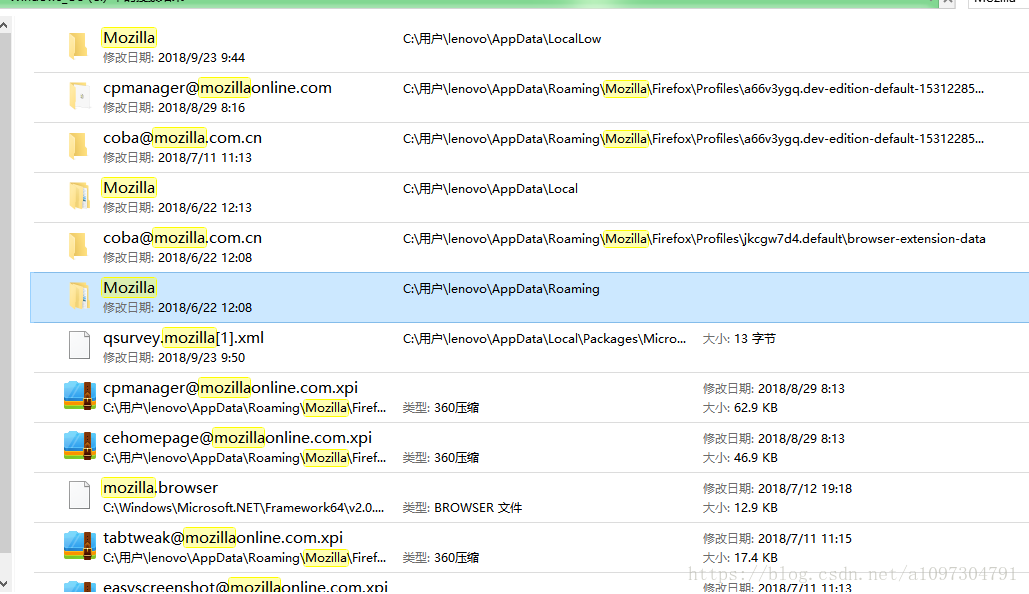Click date 2018/7/11 11:15
Screen dimensions: 1029x594
click(x=805, y=538)
